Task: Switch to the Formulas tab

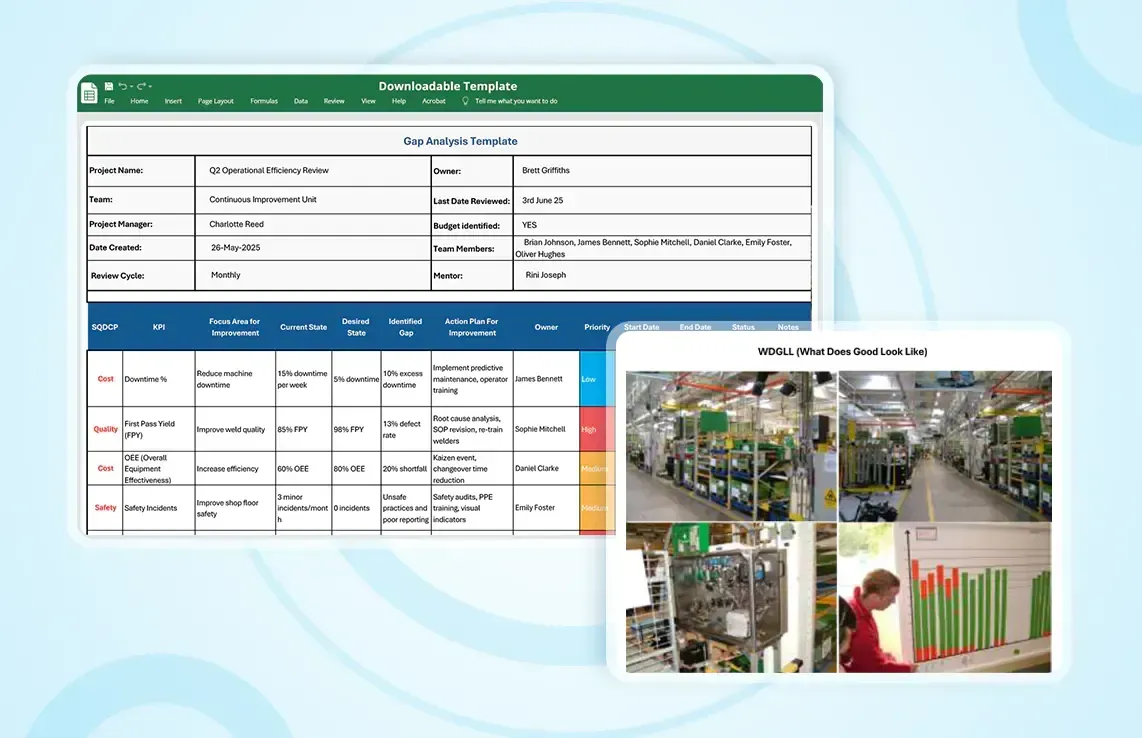Action: pyautogui.click(x=263, y=101)
